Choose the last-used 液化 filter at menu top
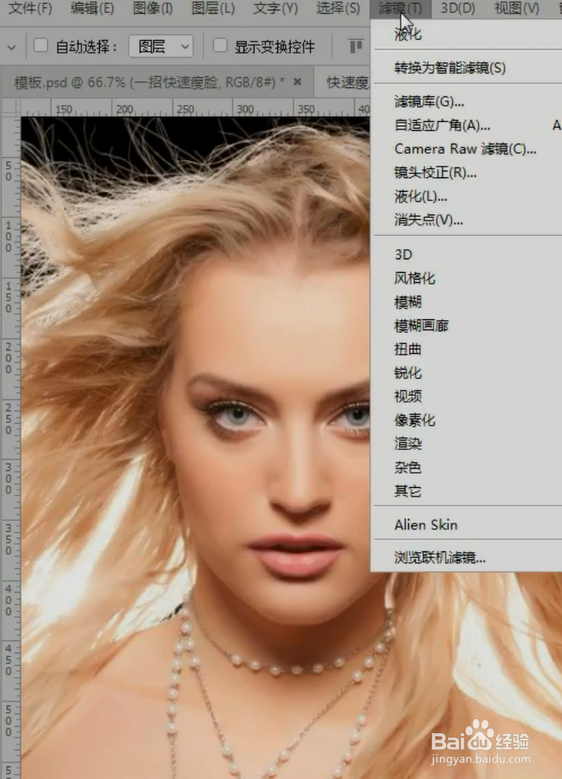Image resolution: width=562 pixels, height=779 pixels. coord(407,35)
